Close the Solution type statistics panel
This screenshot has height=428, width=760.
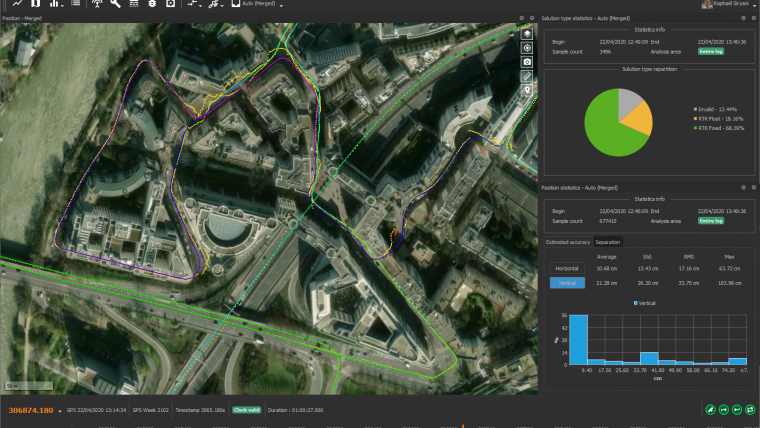[753, 18]
